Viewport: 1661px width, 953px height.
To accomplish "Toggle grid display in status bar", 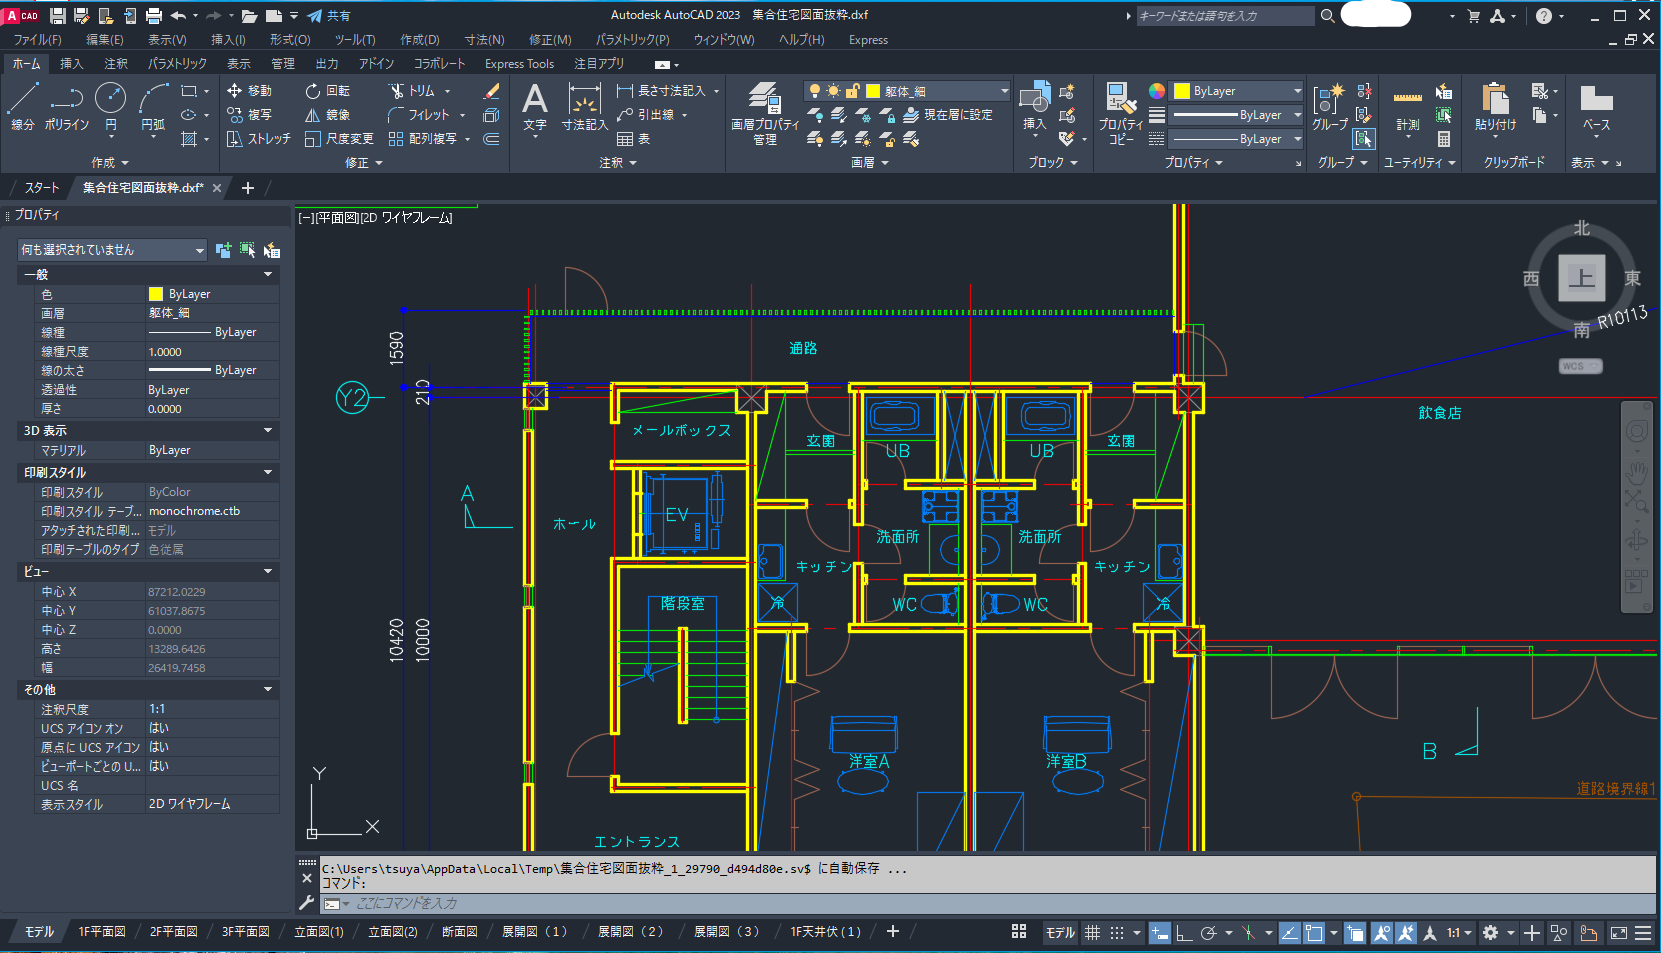I will coord(1093,932).
